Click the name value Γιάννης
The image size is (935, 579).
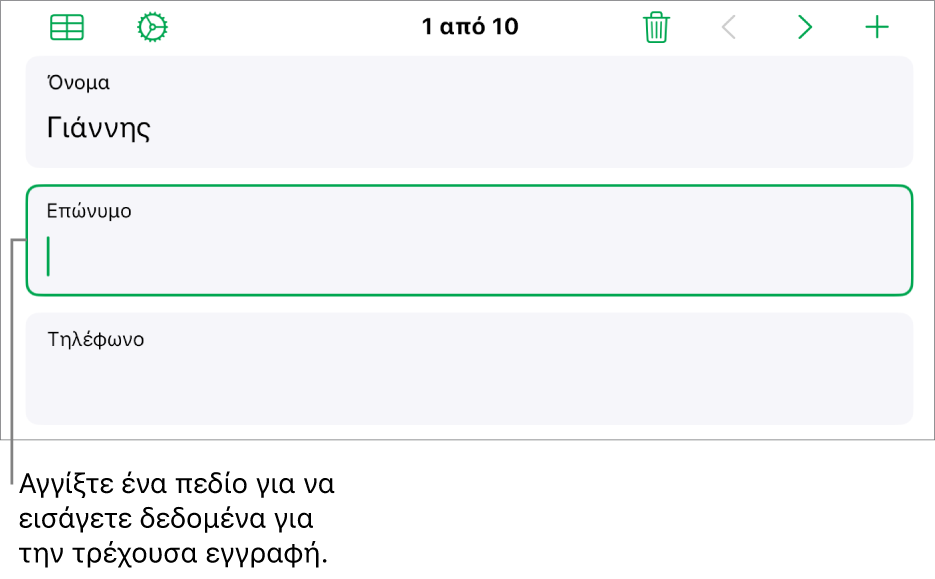point(99,128)
